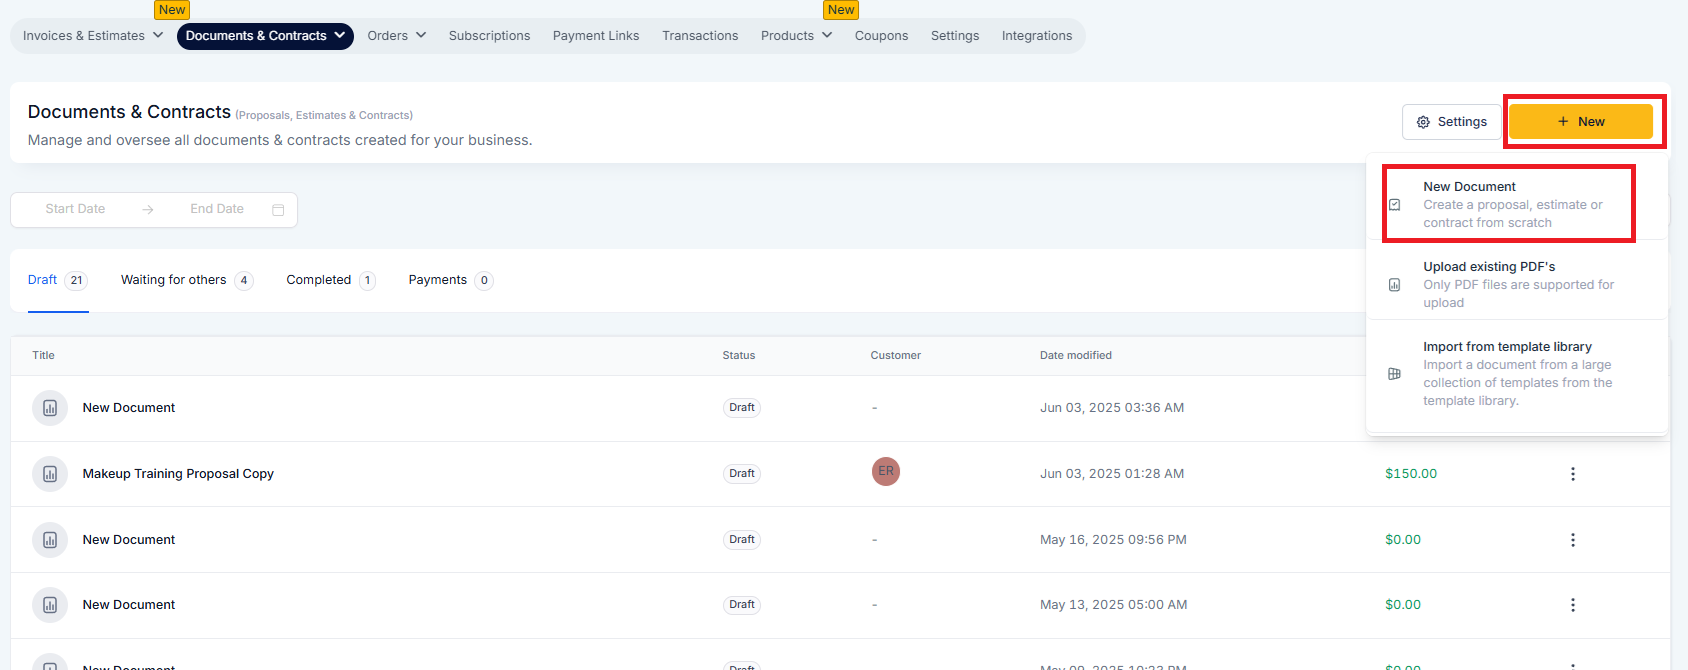Go to the Transactions page

click(700, 36)
